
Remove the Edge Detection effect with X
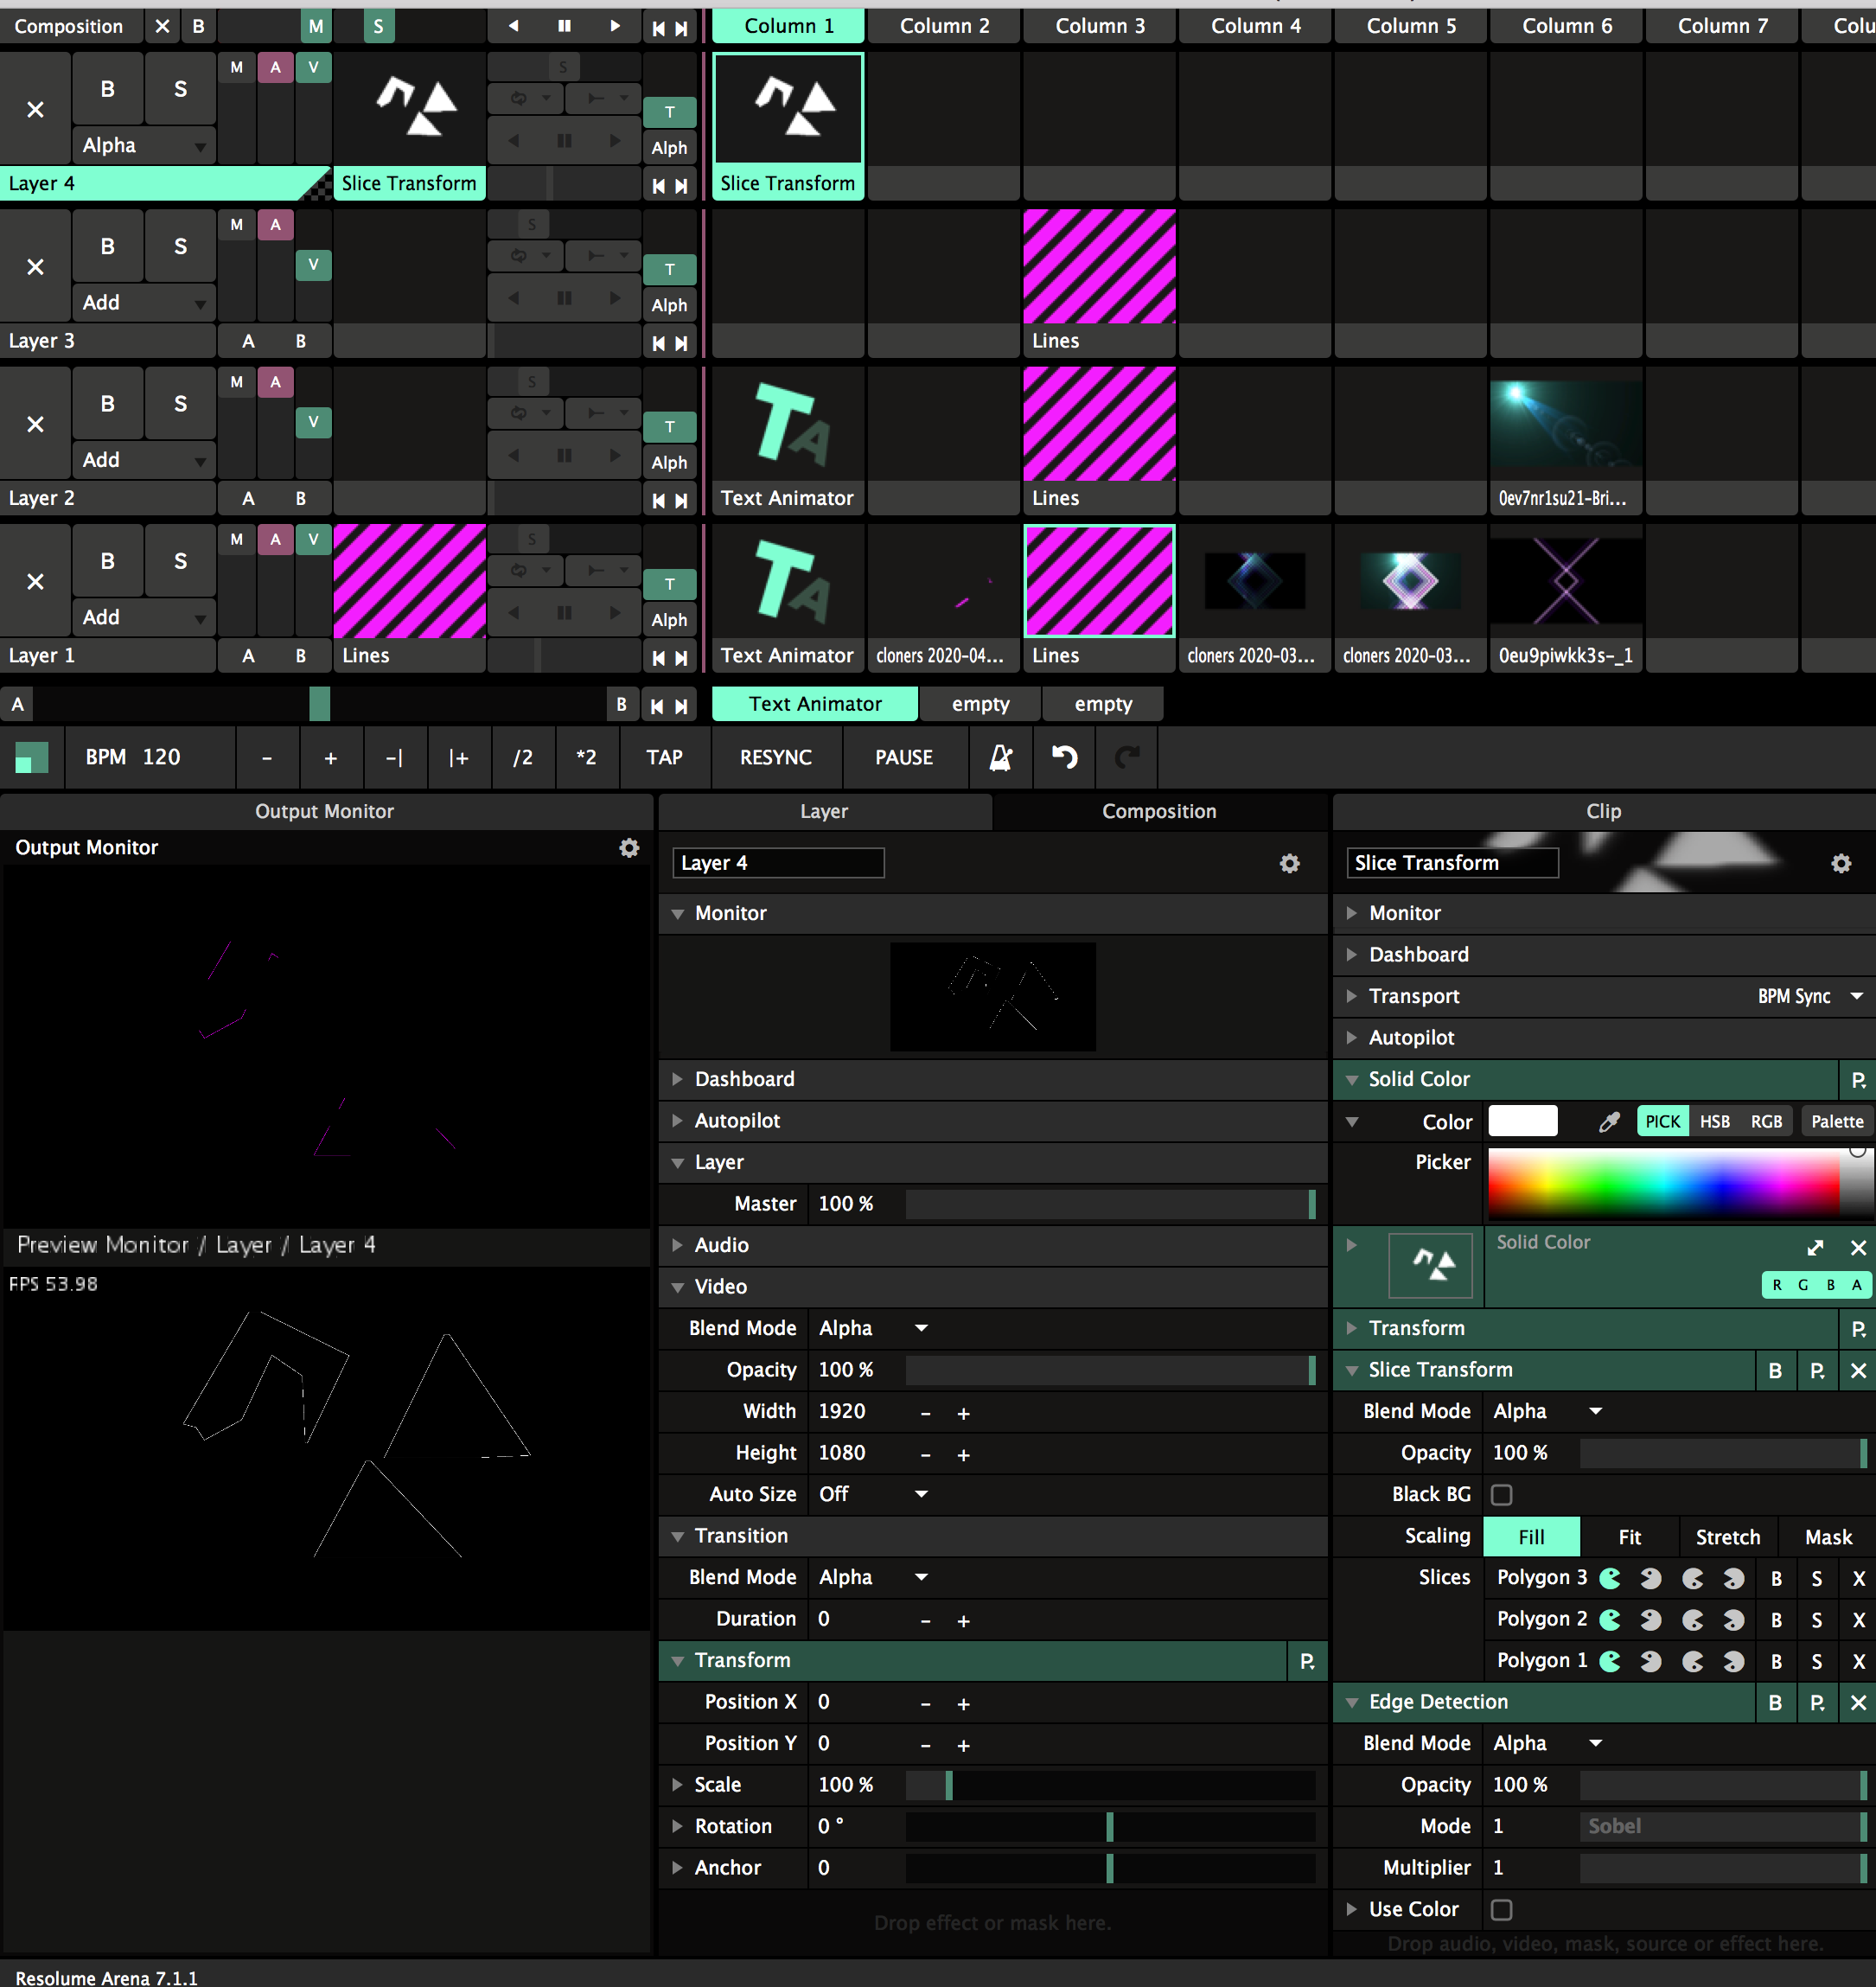click(1858, 1702)
